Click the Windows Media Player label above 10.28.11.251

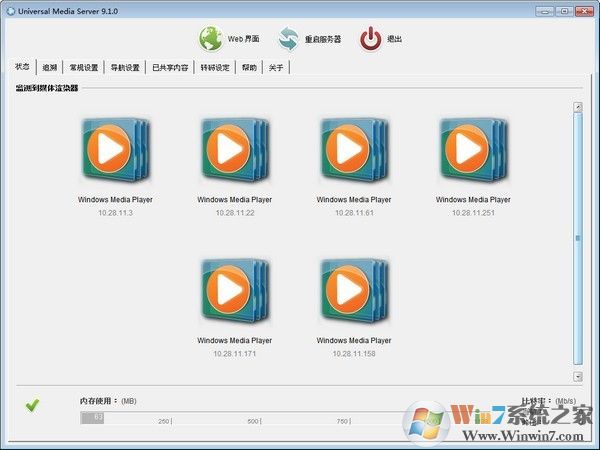[x=473, y=200]
